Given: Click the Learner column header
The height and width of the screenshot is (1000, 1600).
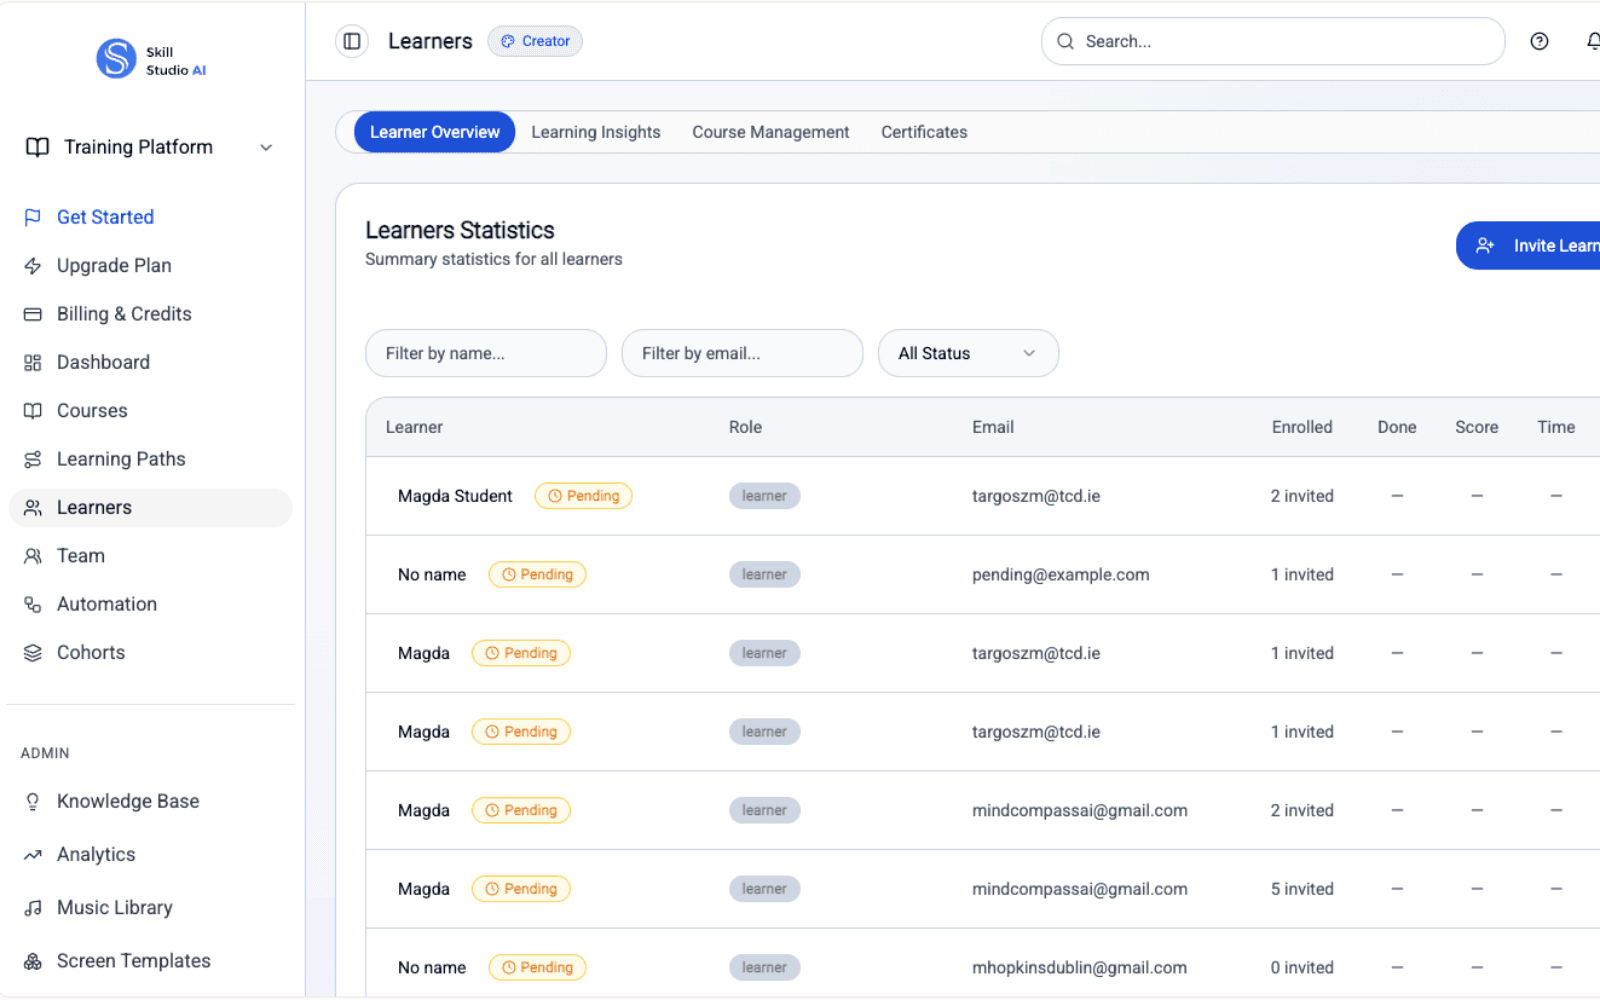Looking at the screenshot, I should pos(414,427).
